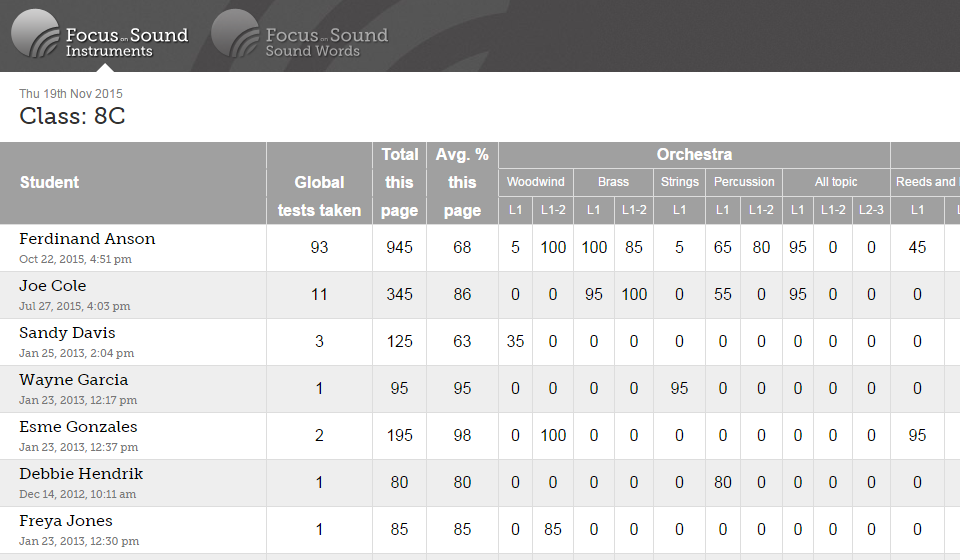The image size is (960, 560).
Task: Select the Brass column header
Action: (613, 182)
